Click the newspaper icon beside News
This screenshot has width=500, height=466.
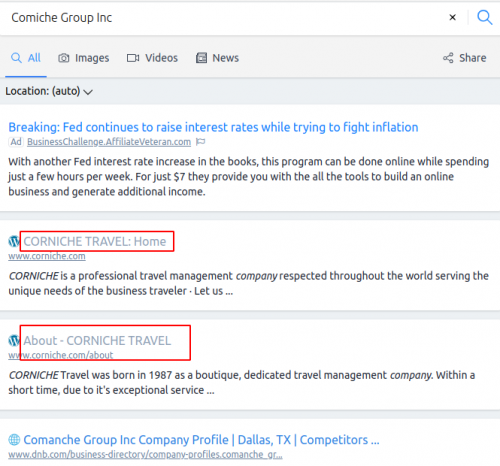coord(201,58)
